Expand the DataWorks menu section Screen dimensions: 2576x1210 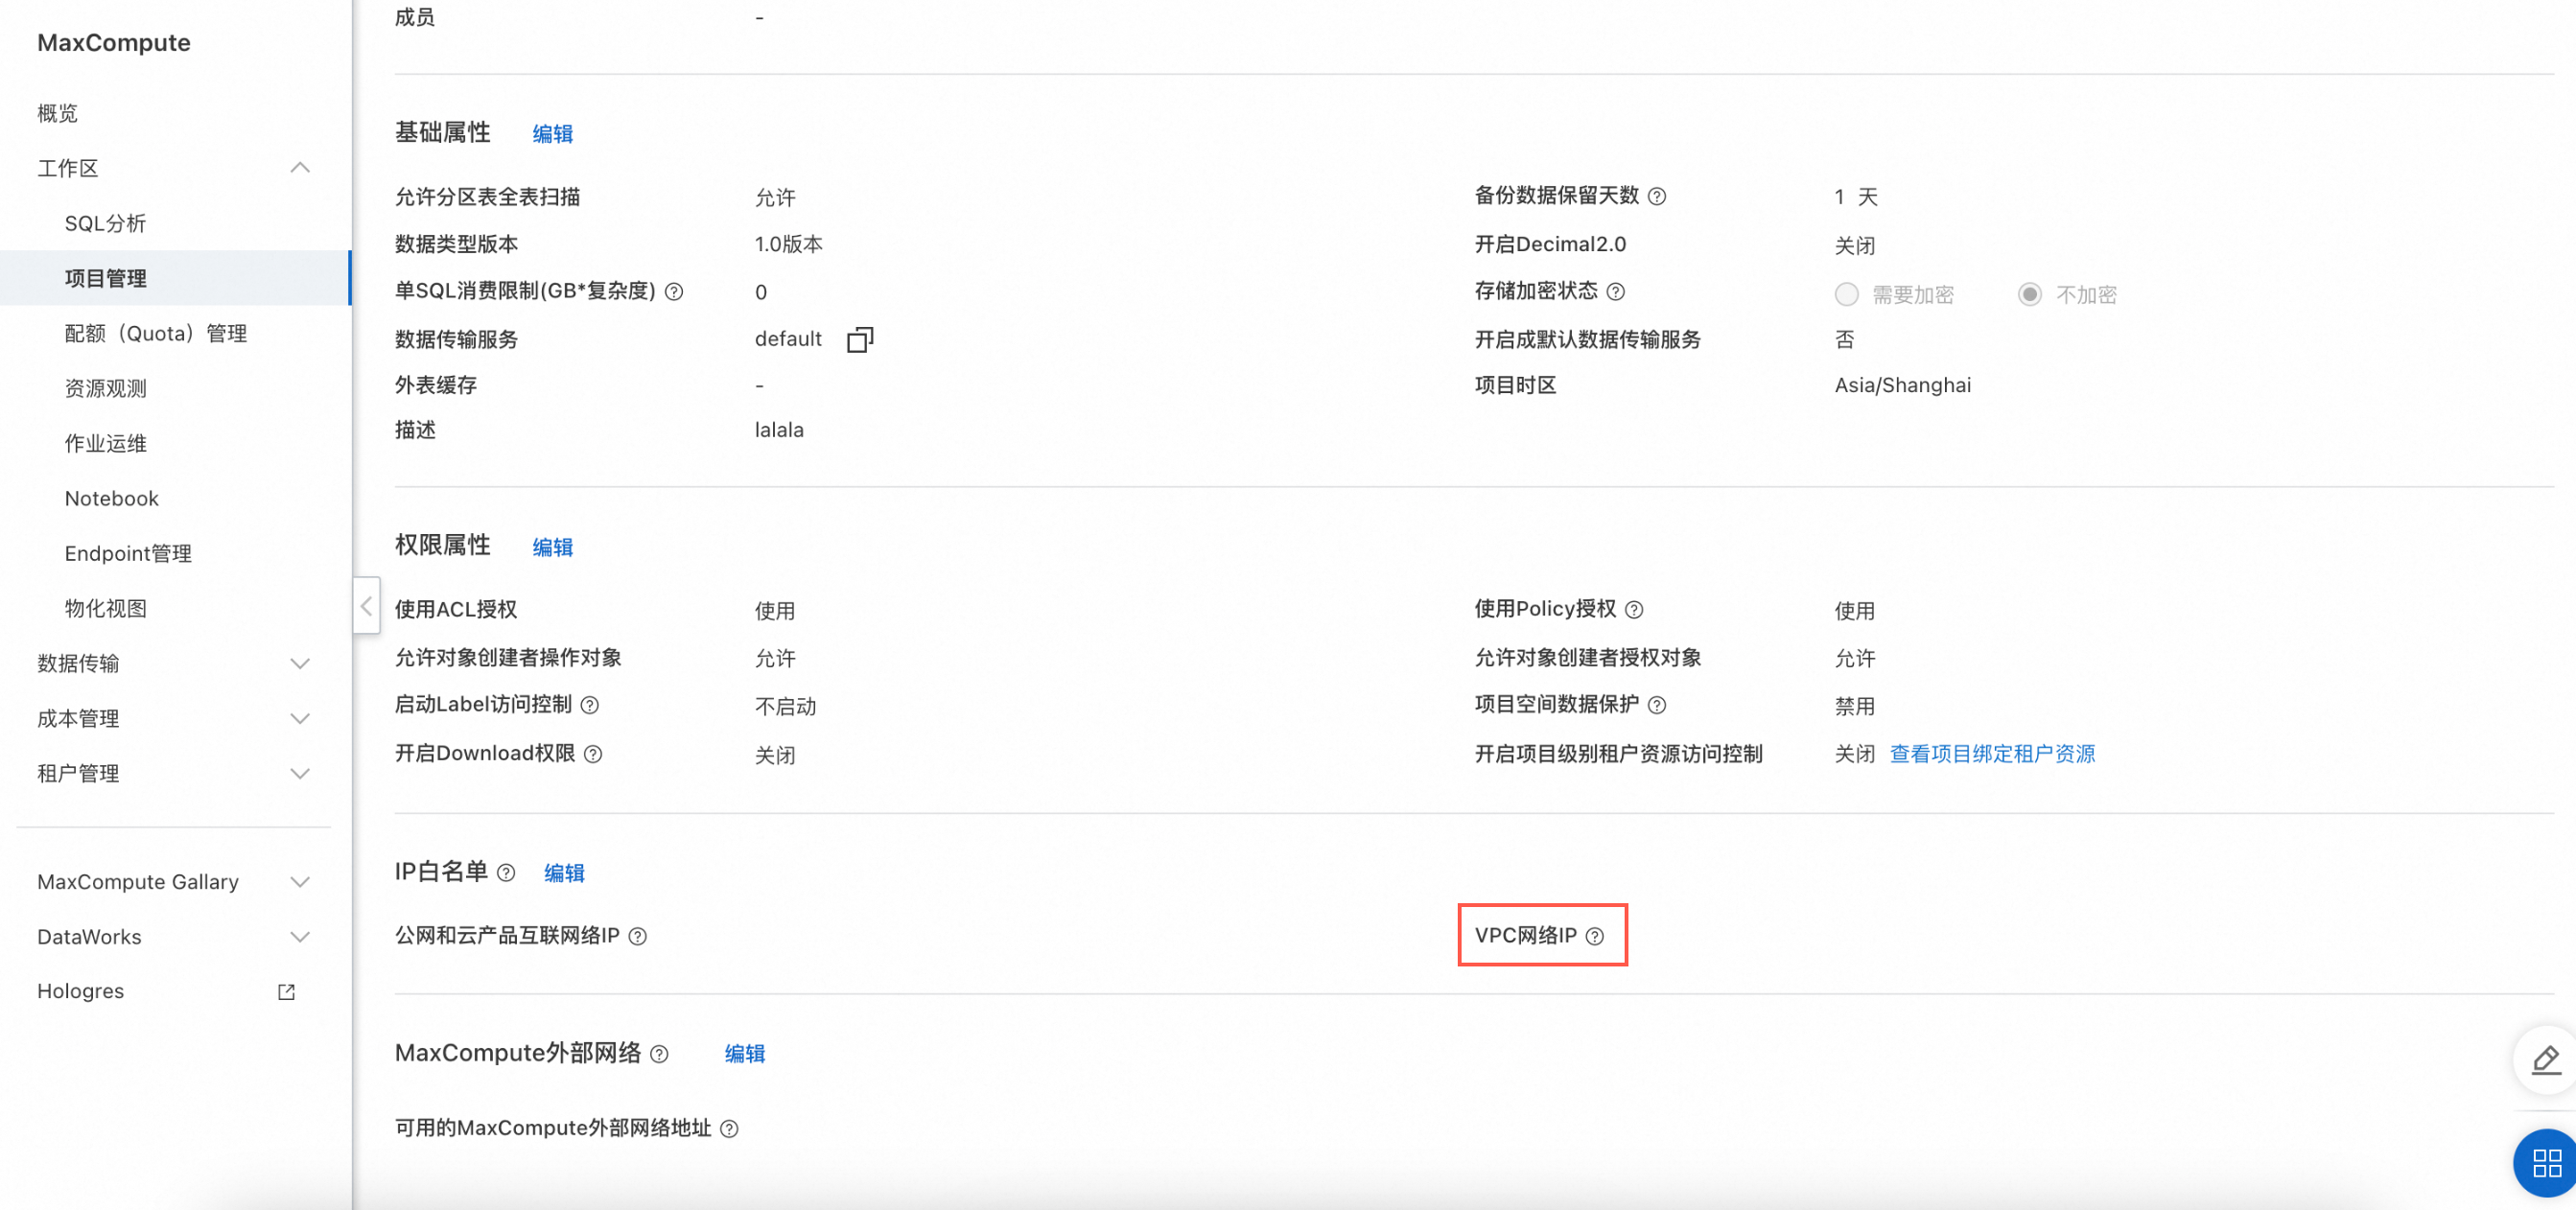tap(299, 937)
